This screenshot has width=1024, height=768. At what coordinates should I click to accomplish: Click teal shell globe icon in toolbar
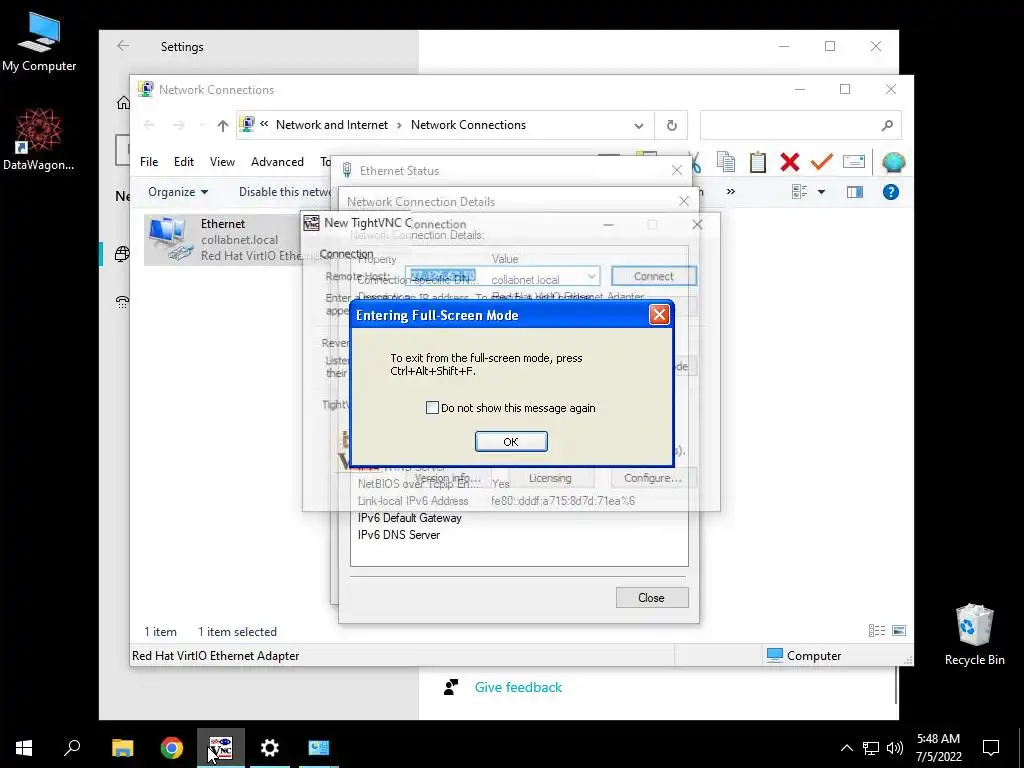click(x=893, y=162)
